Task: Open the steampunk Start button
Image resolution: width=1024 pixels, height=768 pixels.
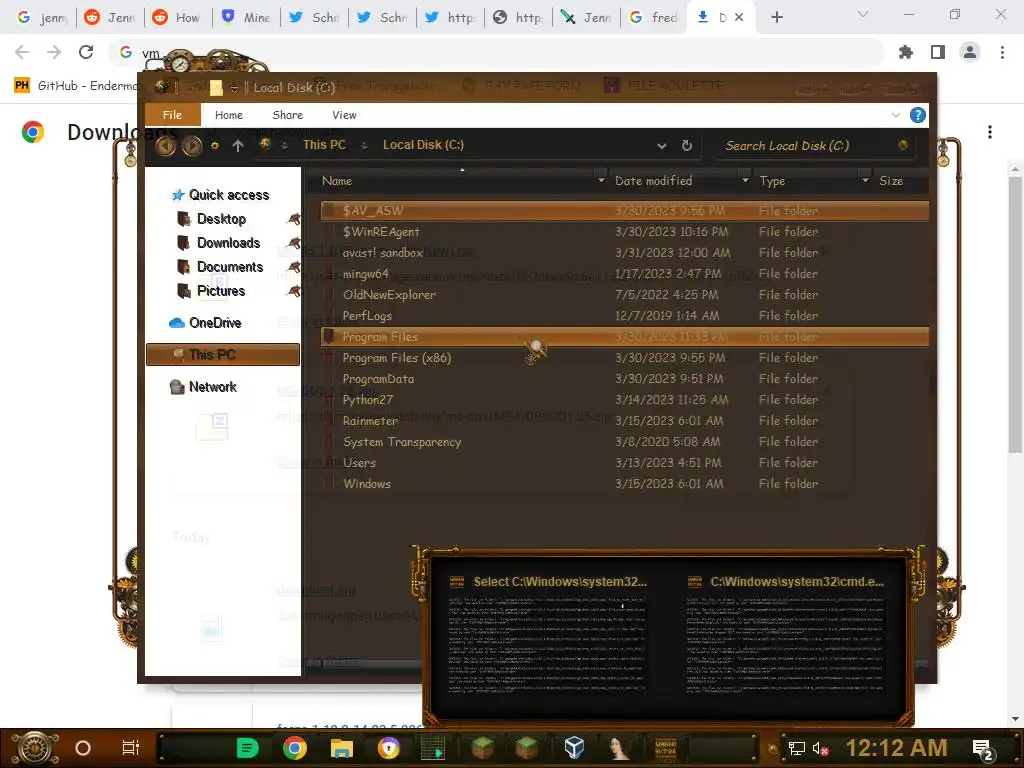Action: (x=35, y=748)
